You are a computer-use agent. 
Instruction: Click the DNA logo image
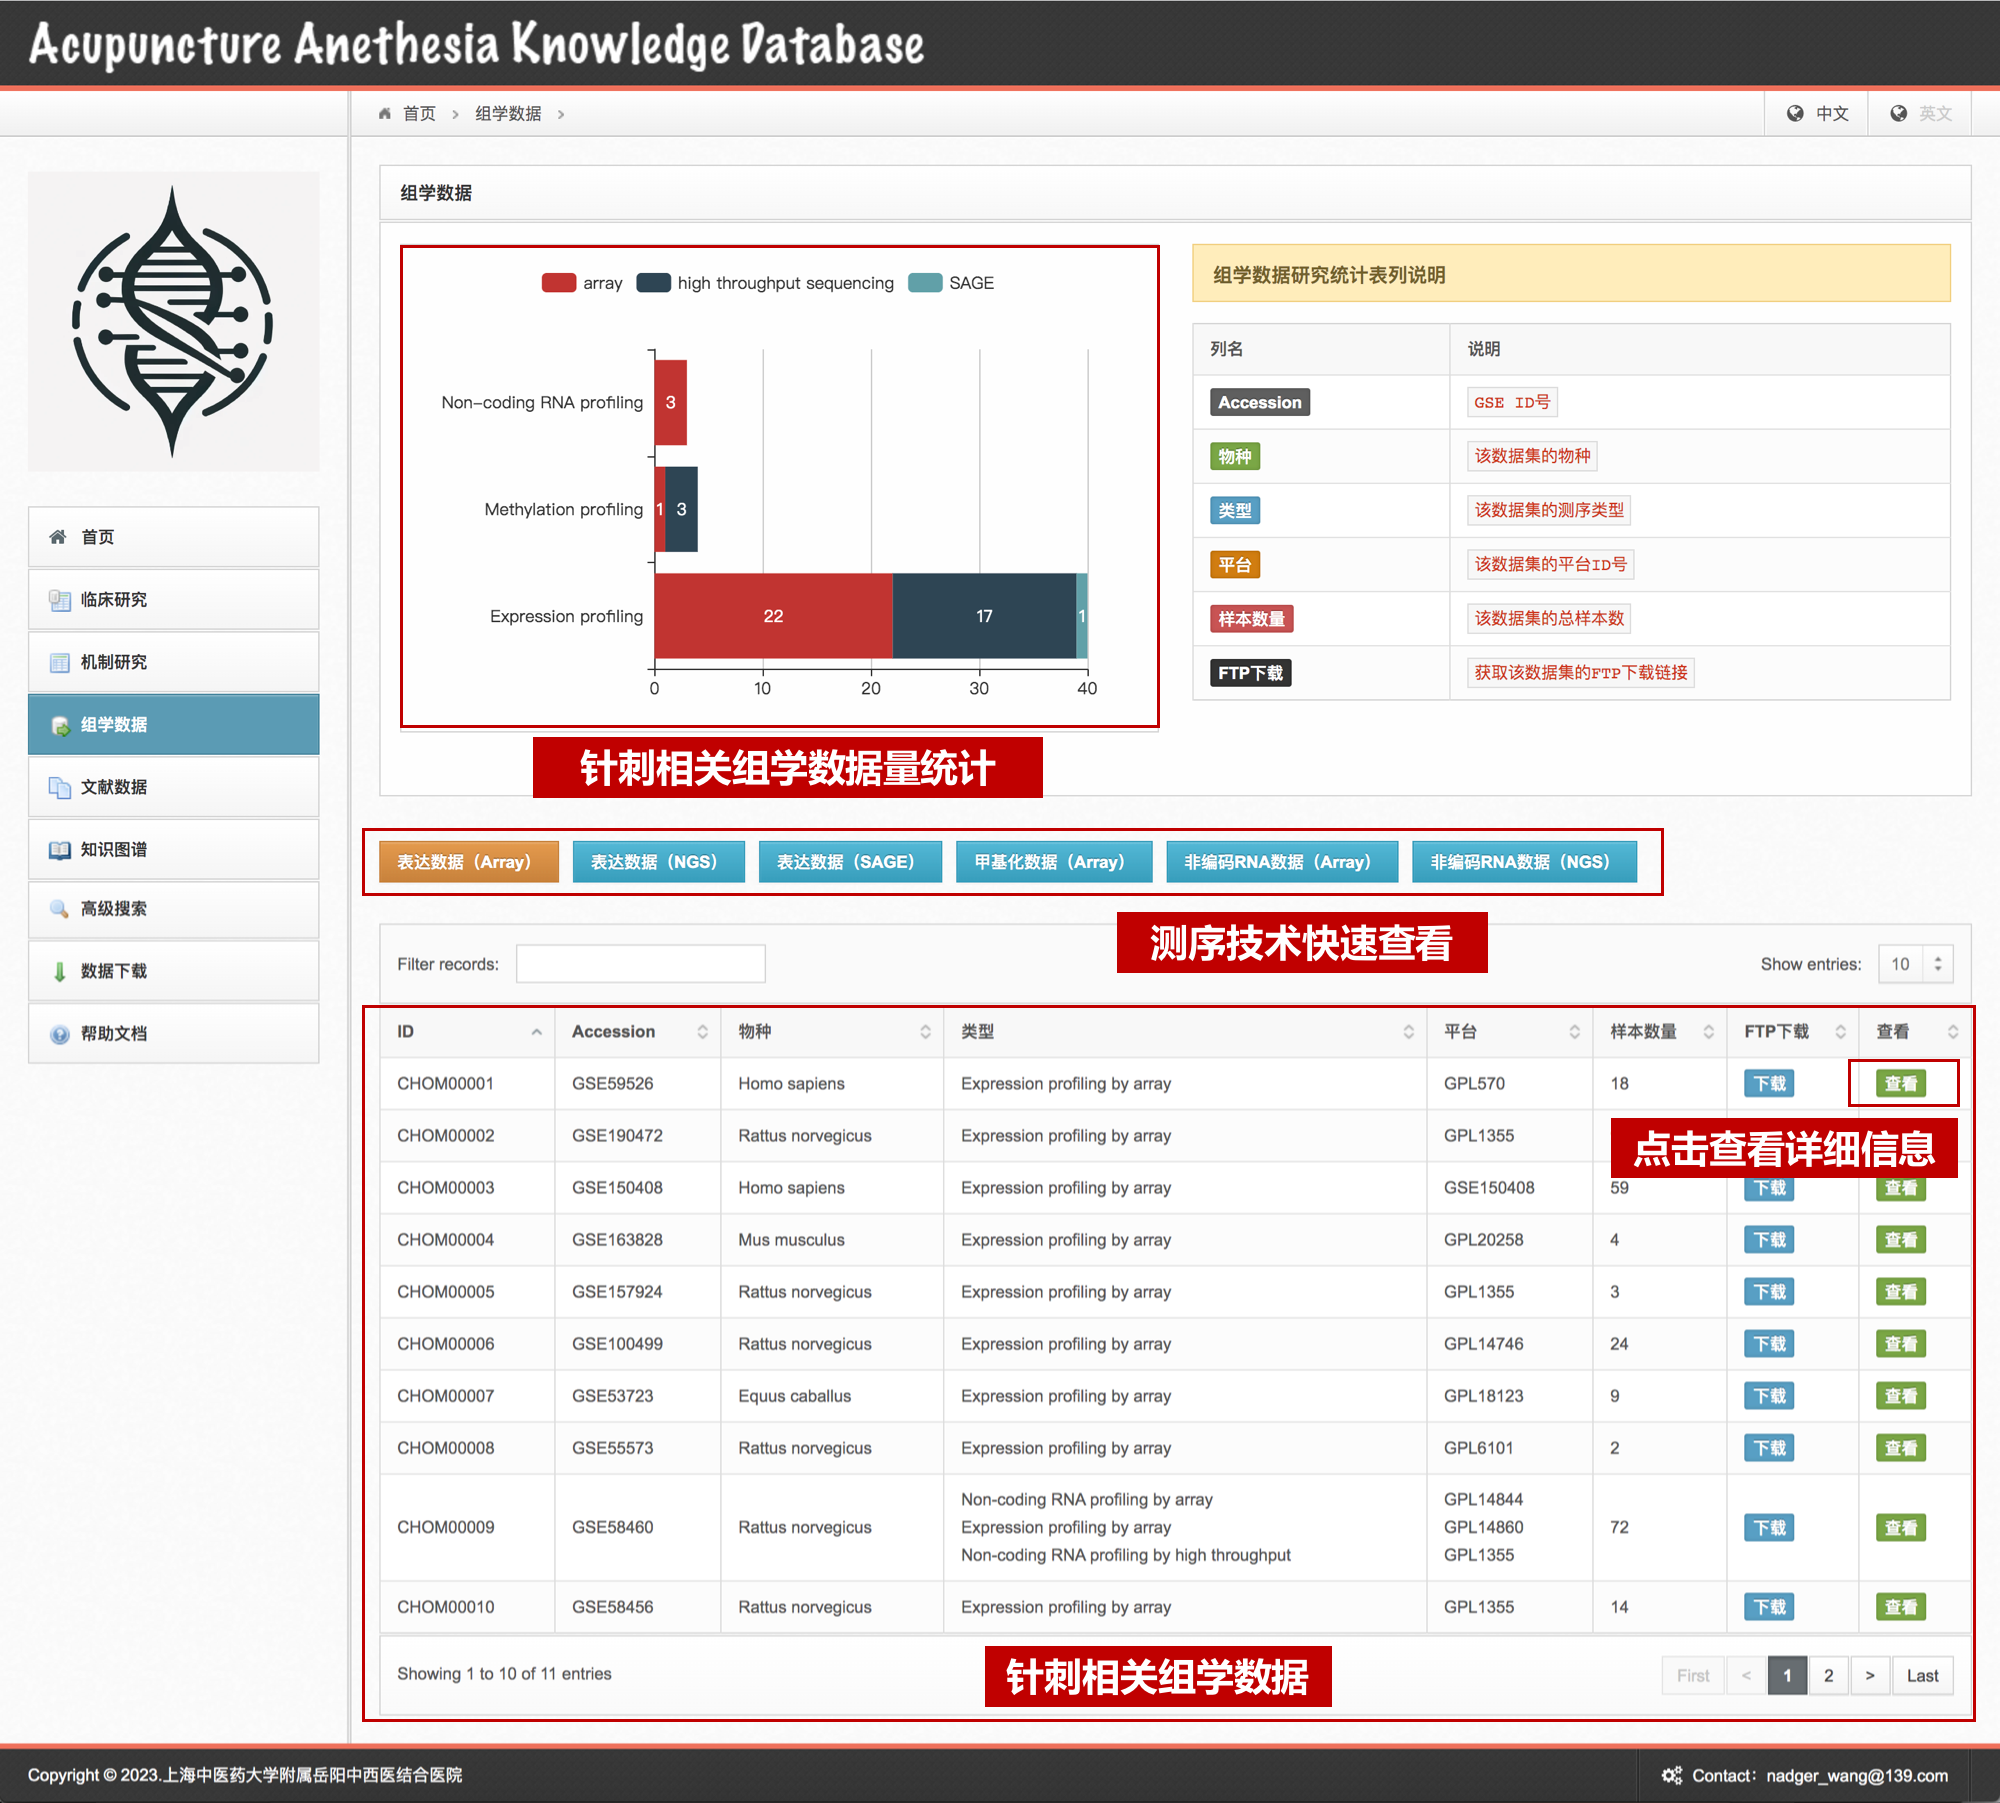(173, 322)
